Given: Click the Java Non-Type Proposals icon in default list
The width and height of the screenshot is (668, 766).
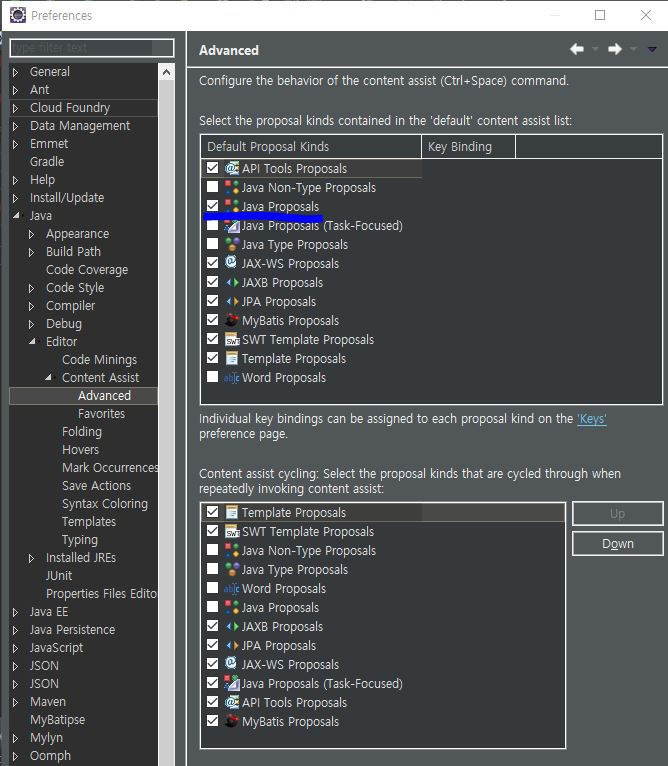Looking at the screenshot, I should coord(232,187).
